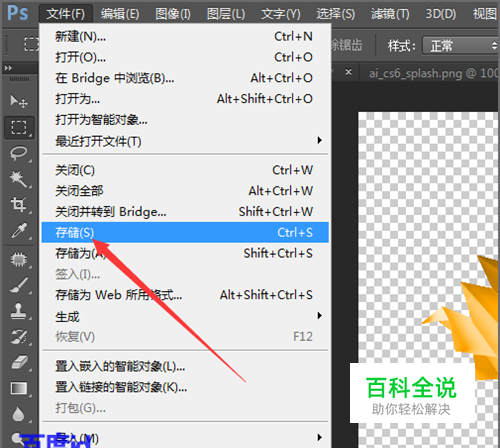Image resolution: width=500 pixels, height=448 pixels.
Task: Click the Photoshop Ps logo
Action: pos(18,13)
